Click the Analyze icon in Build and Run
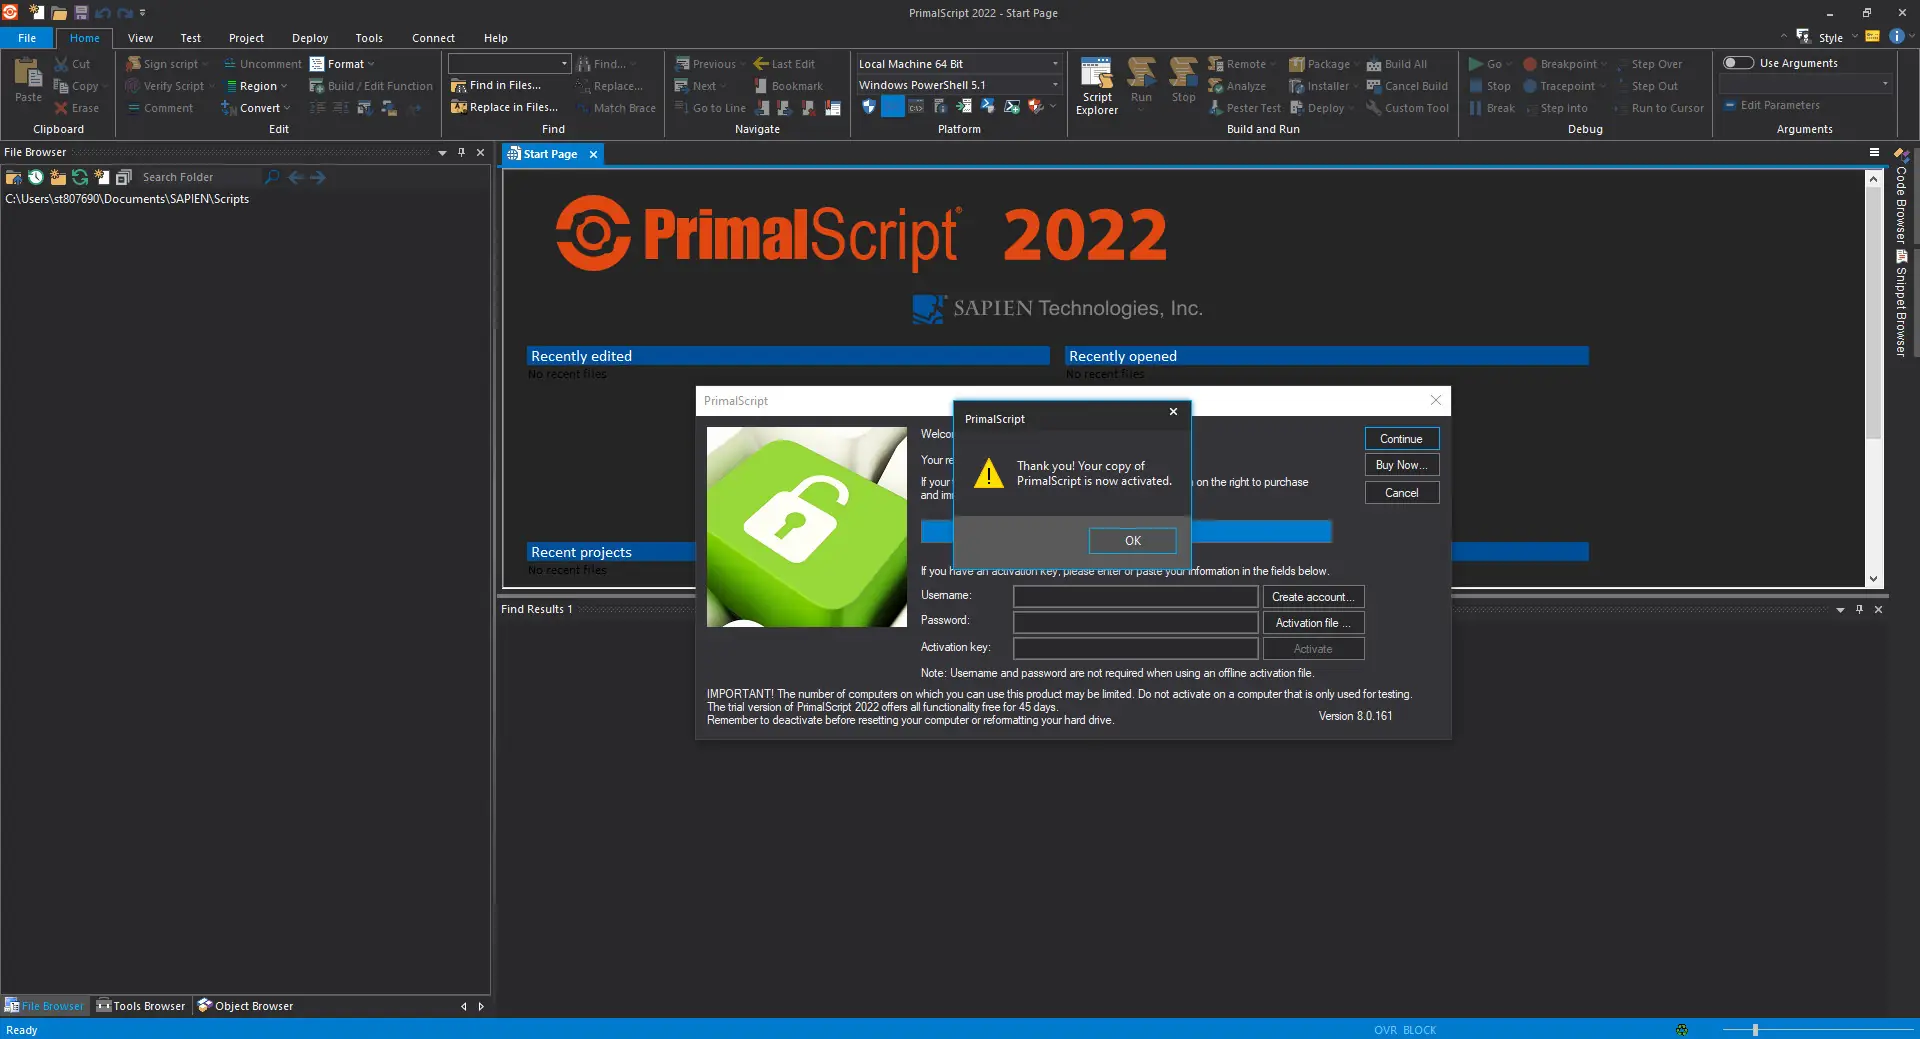Viewport: 1920px width, 1039px height. [x=1216, y=86]
